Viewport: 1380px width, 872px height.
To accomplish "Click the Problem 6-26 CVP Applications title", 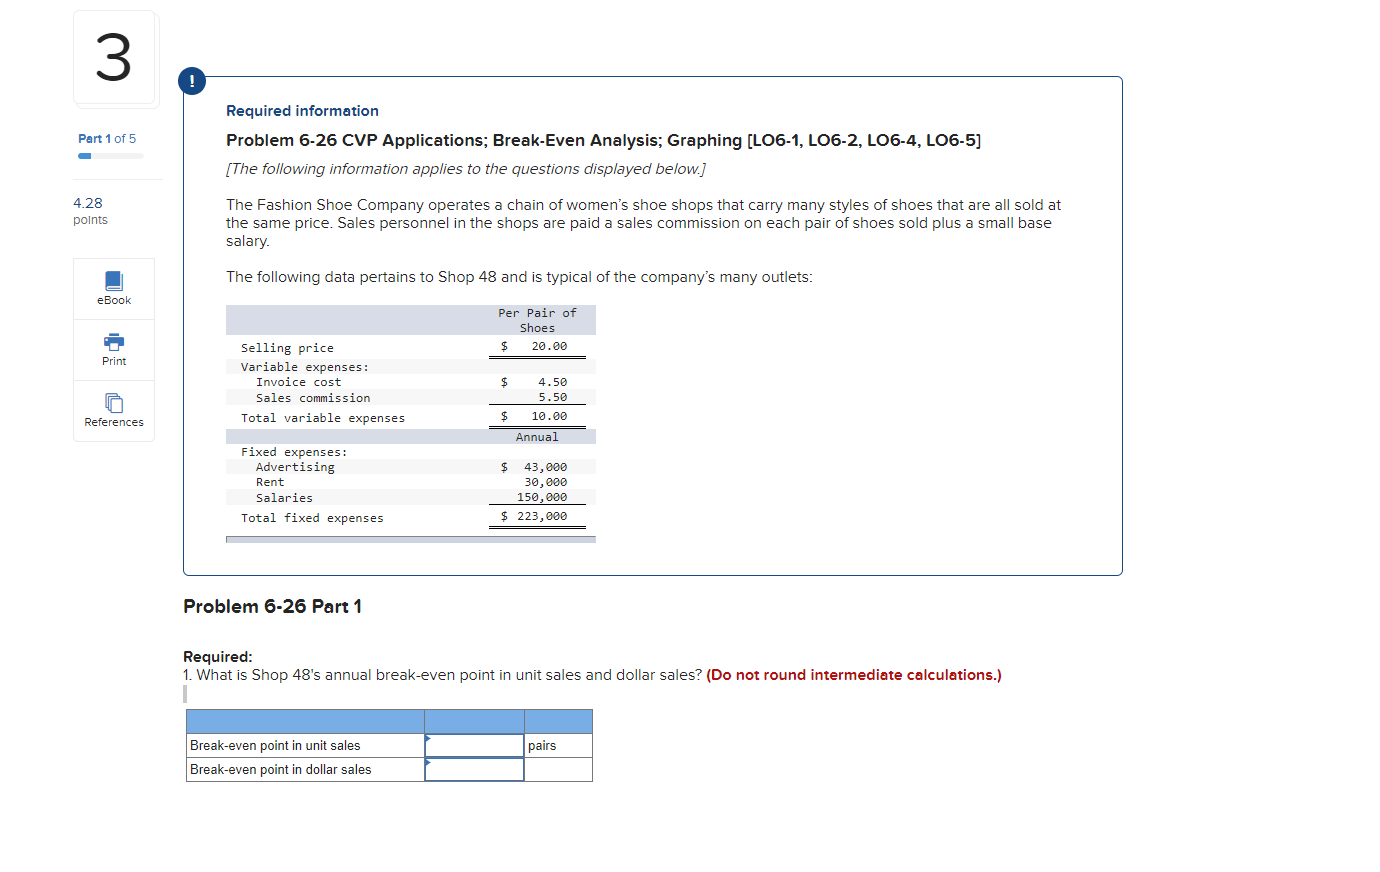I will (x=603, y=140).
